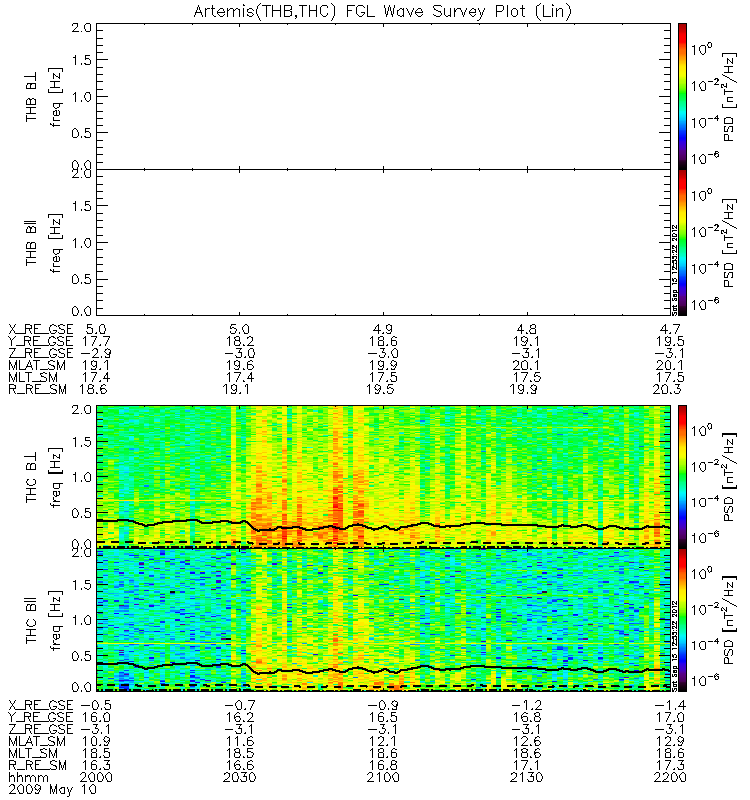Click the THC B∥ axis label

click(x=32, y=620)
